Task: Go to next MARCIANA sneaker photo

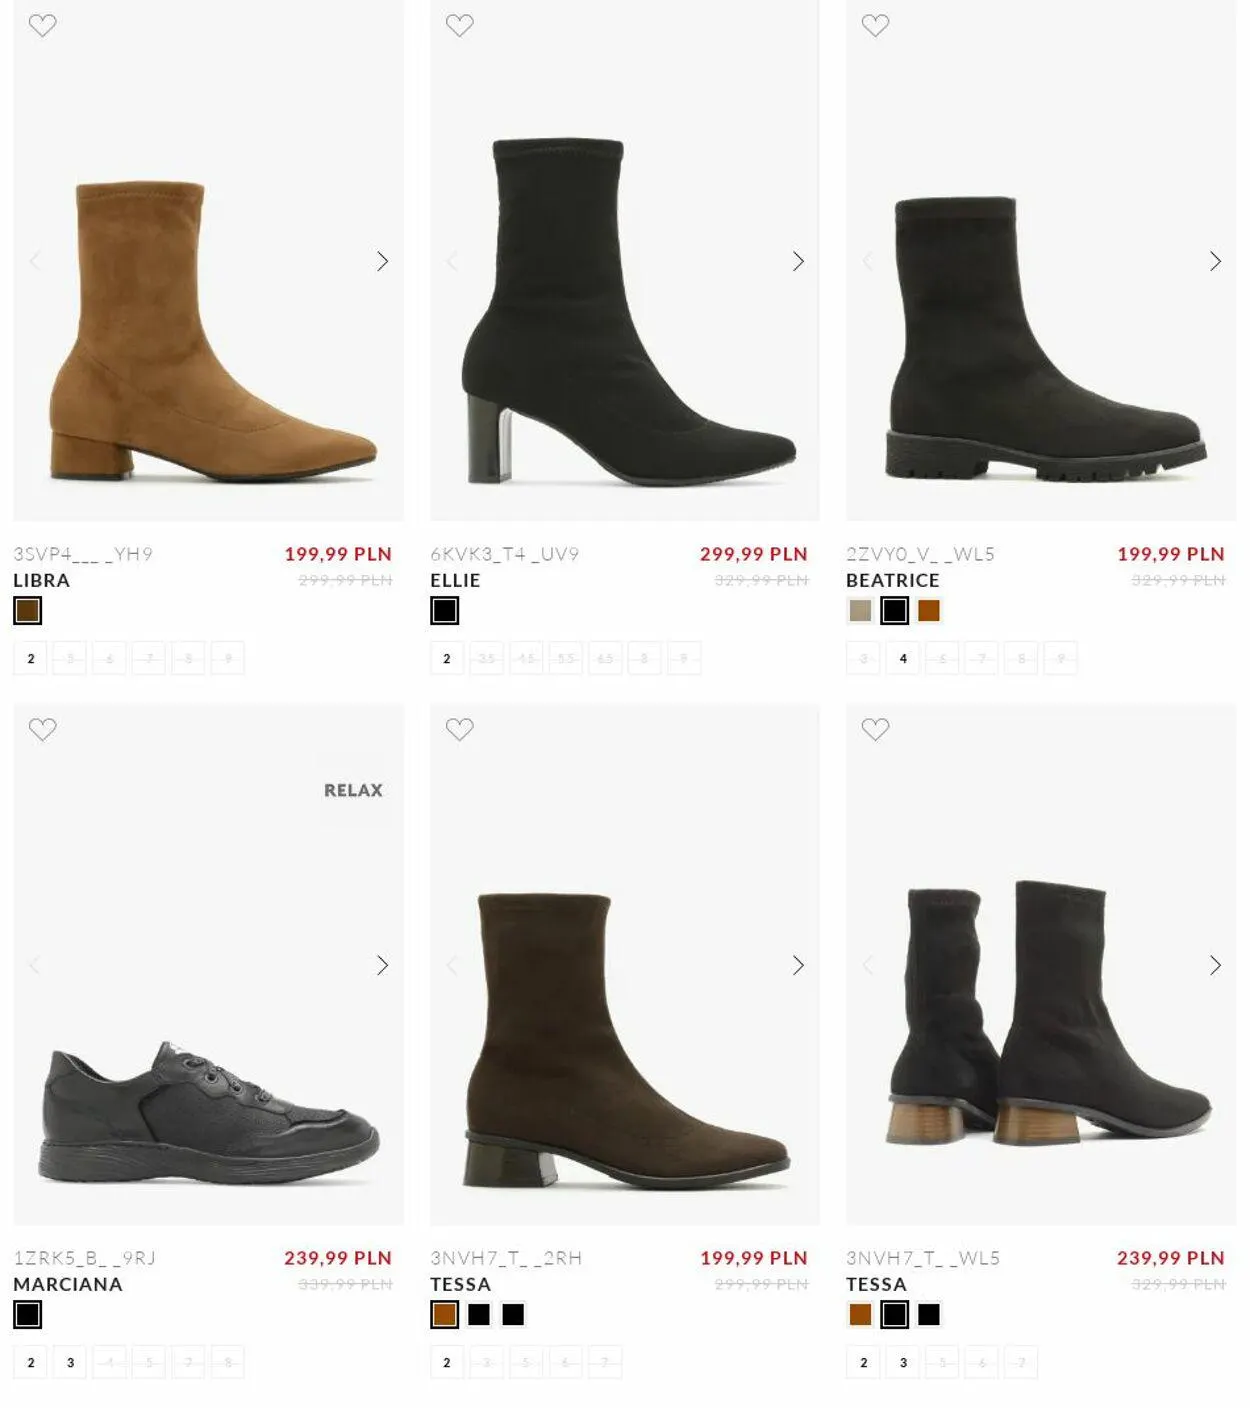Action: click(x=382, y=965)
